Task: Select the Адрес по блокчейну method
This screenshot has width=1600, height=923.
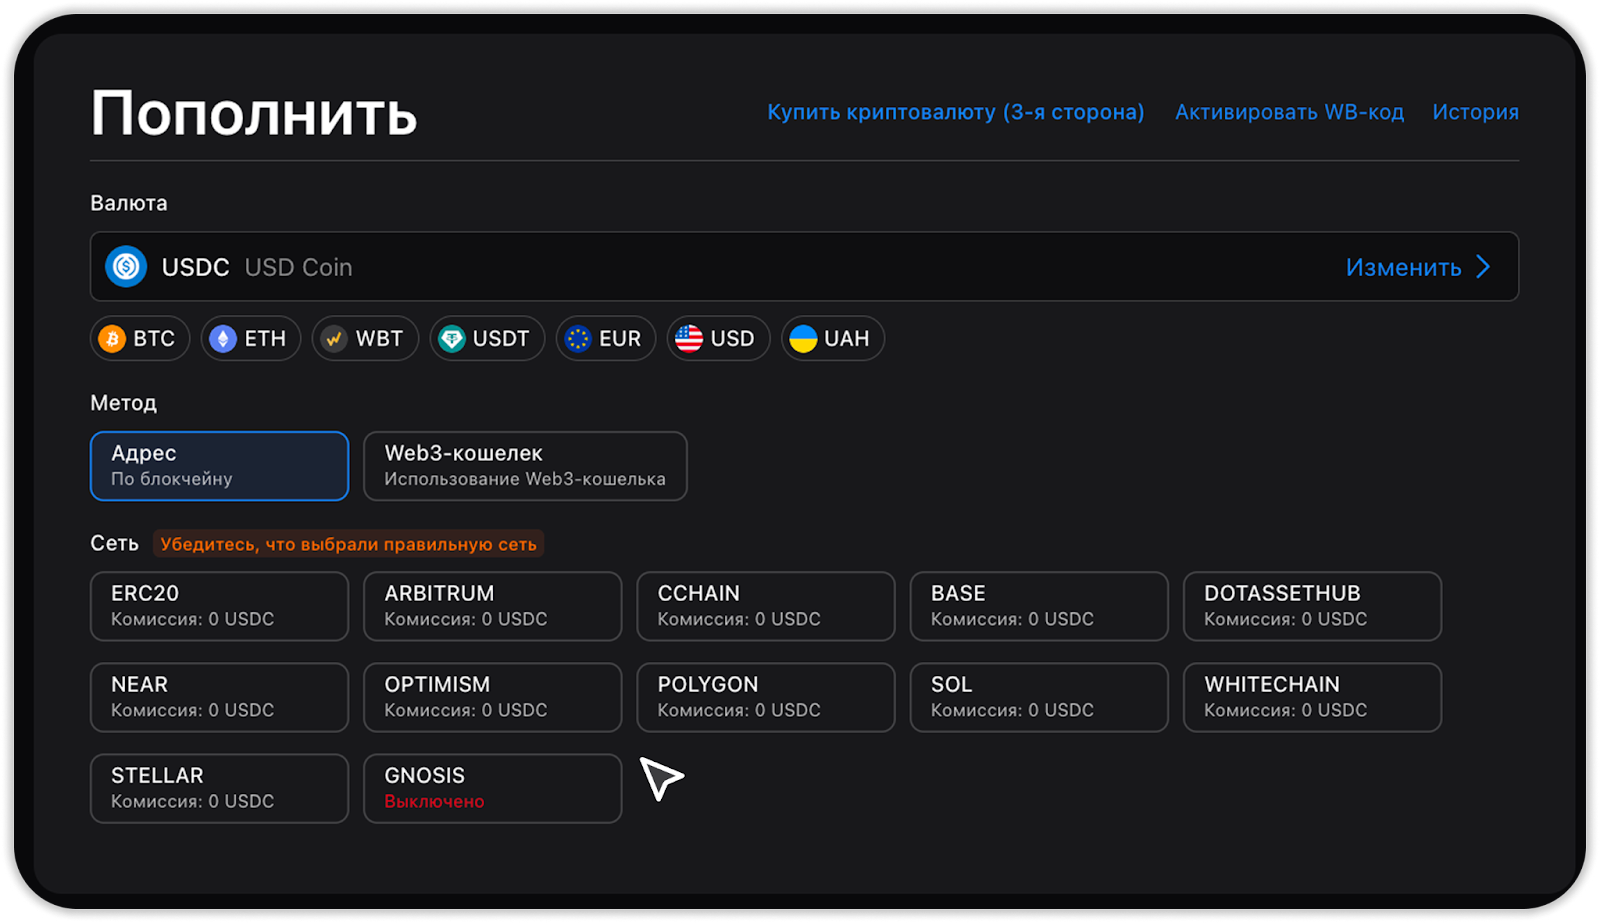Action: tap(219, 466)
